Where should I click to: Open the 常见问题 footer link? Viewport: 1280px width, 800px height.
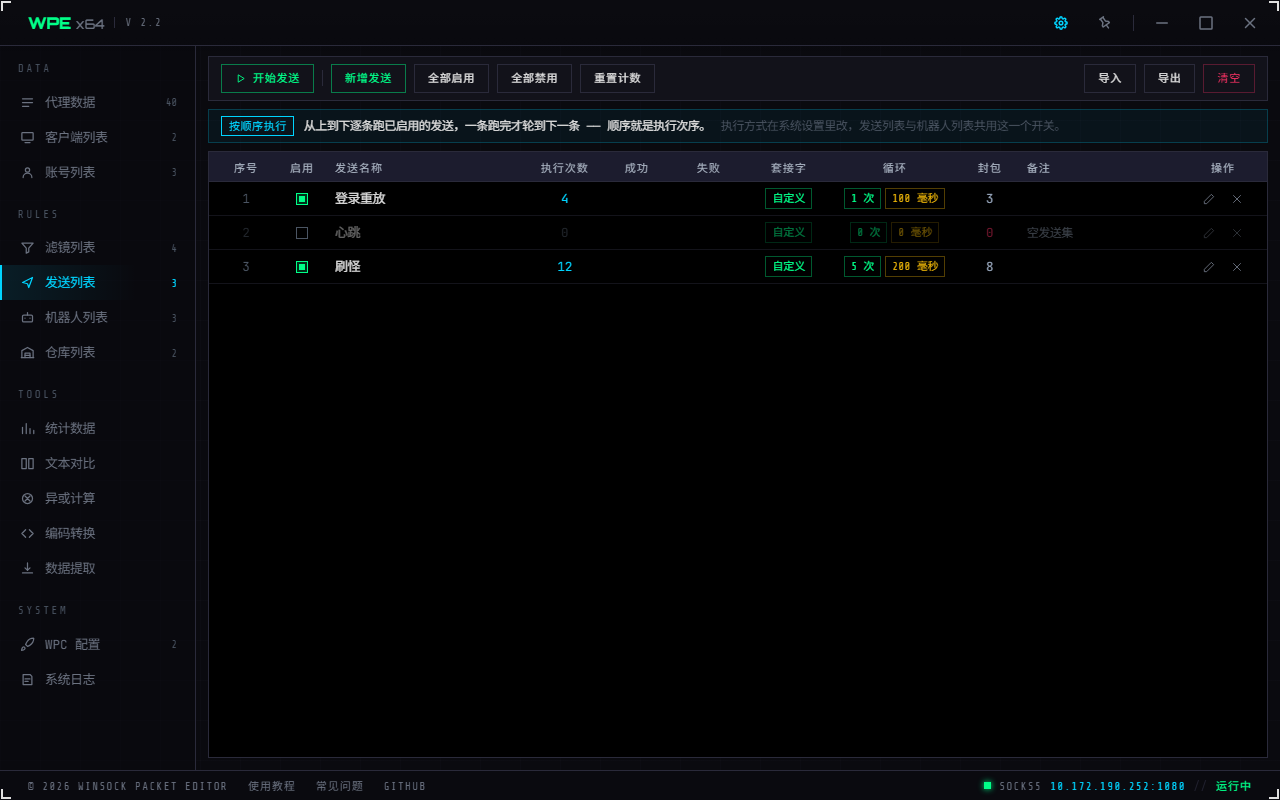point(339,786)
